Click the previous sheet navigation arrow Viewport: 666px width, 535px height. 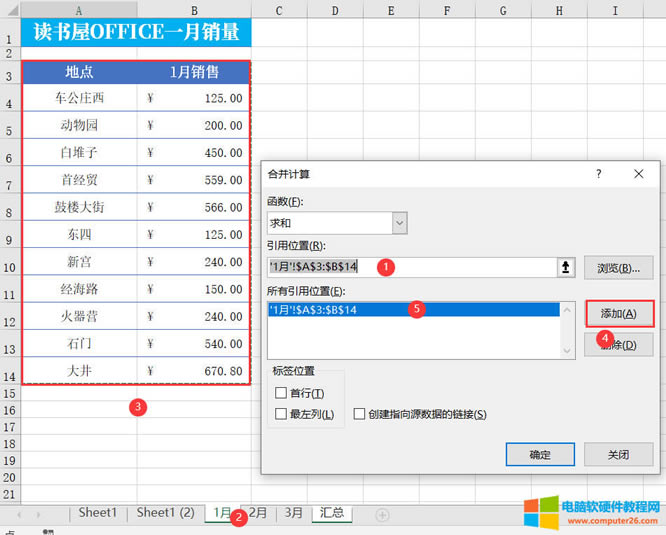pos(19,514)
